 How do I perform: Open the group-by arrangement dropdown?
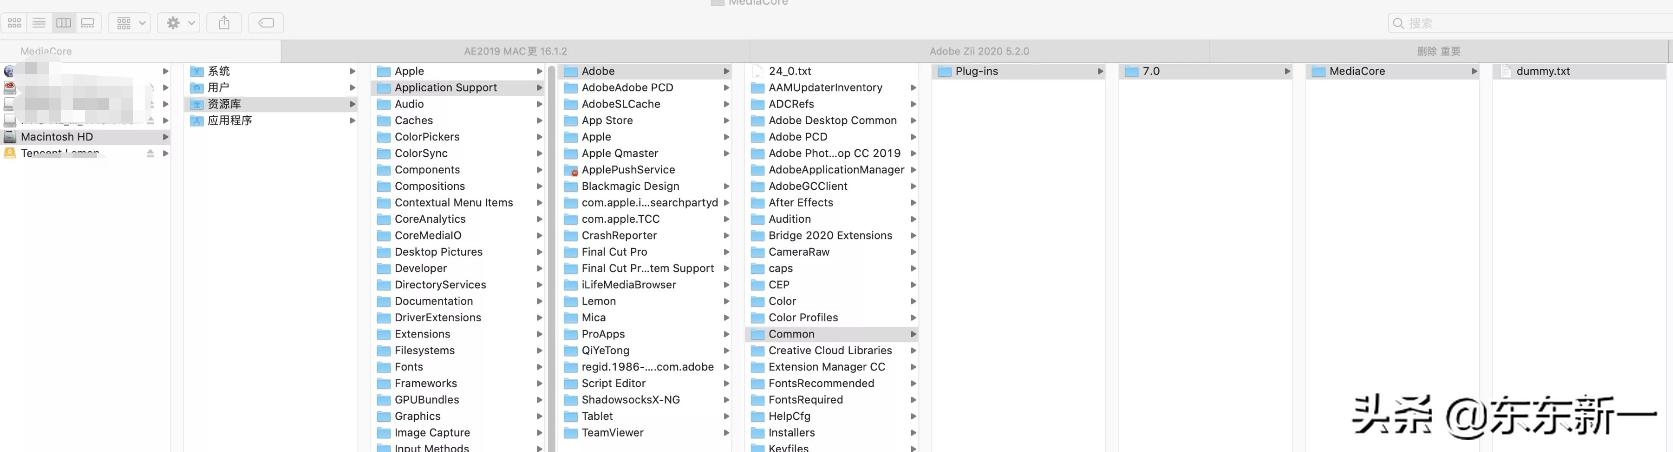pyautogui.click(x=129, y=22)
